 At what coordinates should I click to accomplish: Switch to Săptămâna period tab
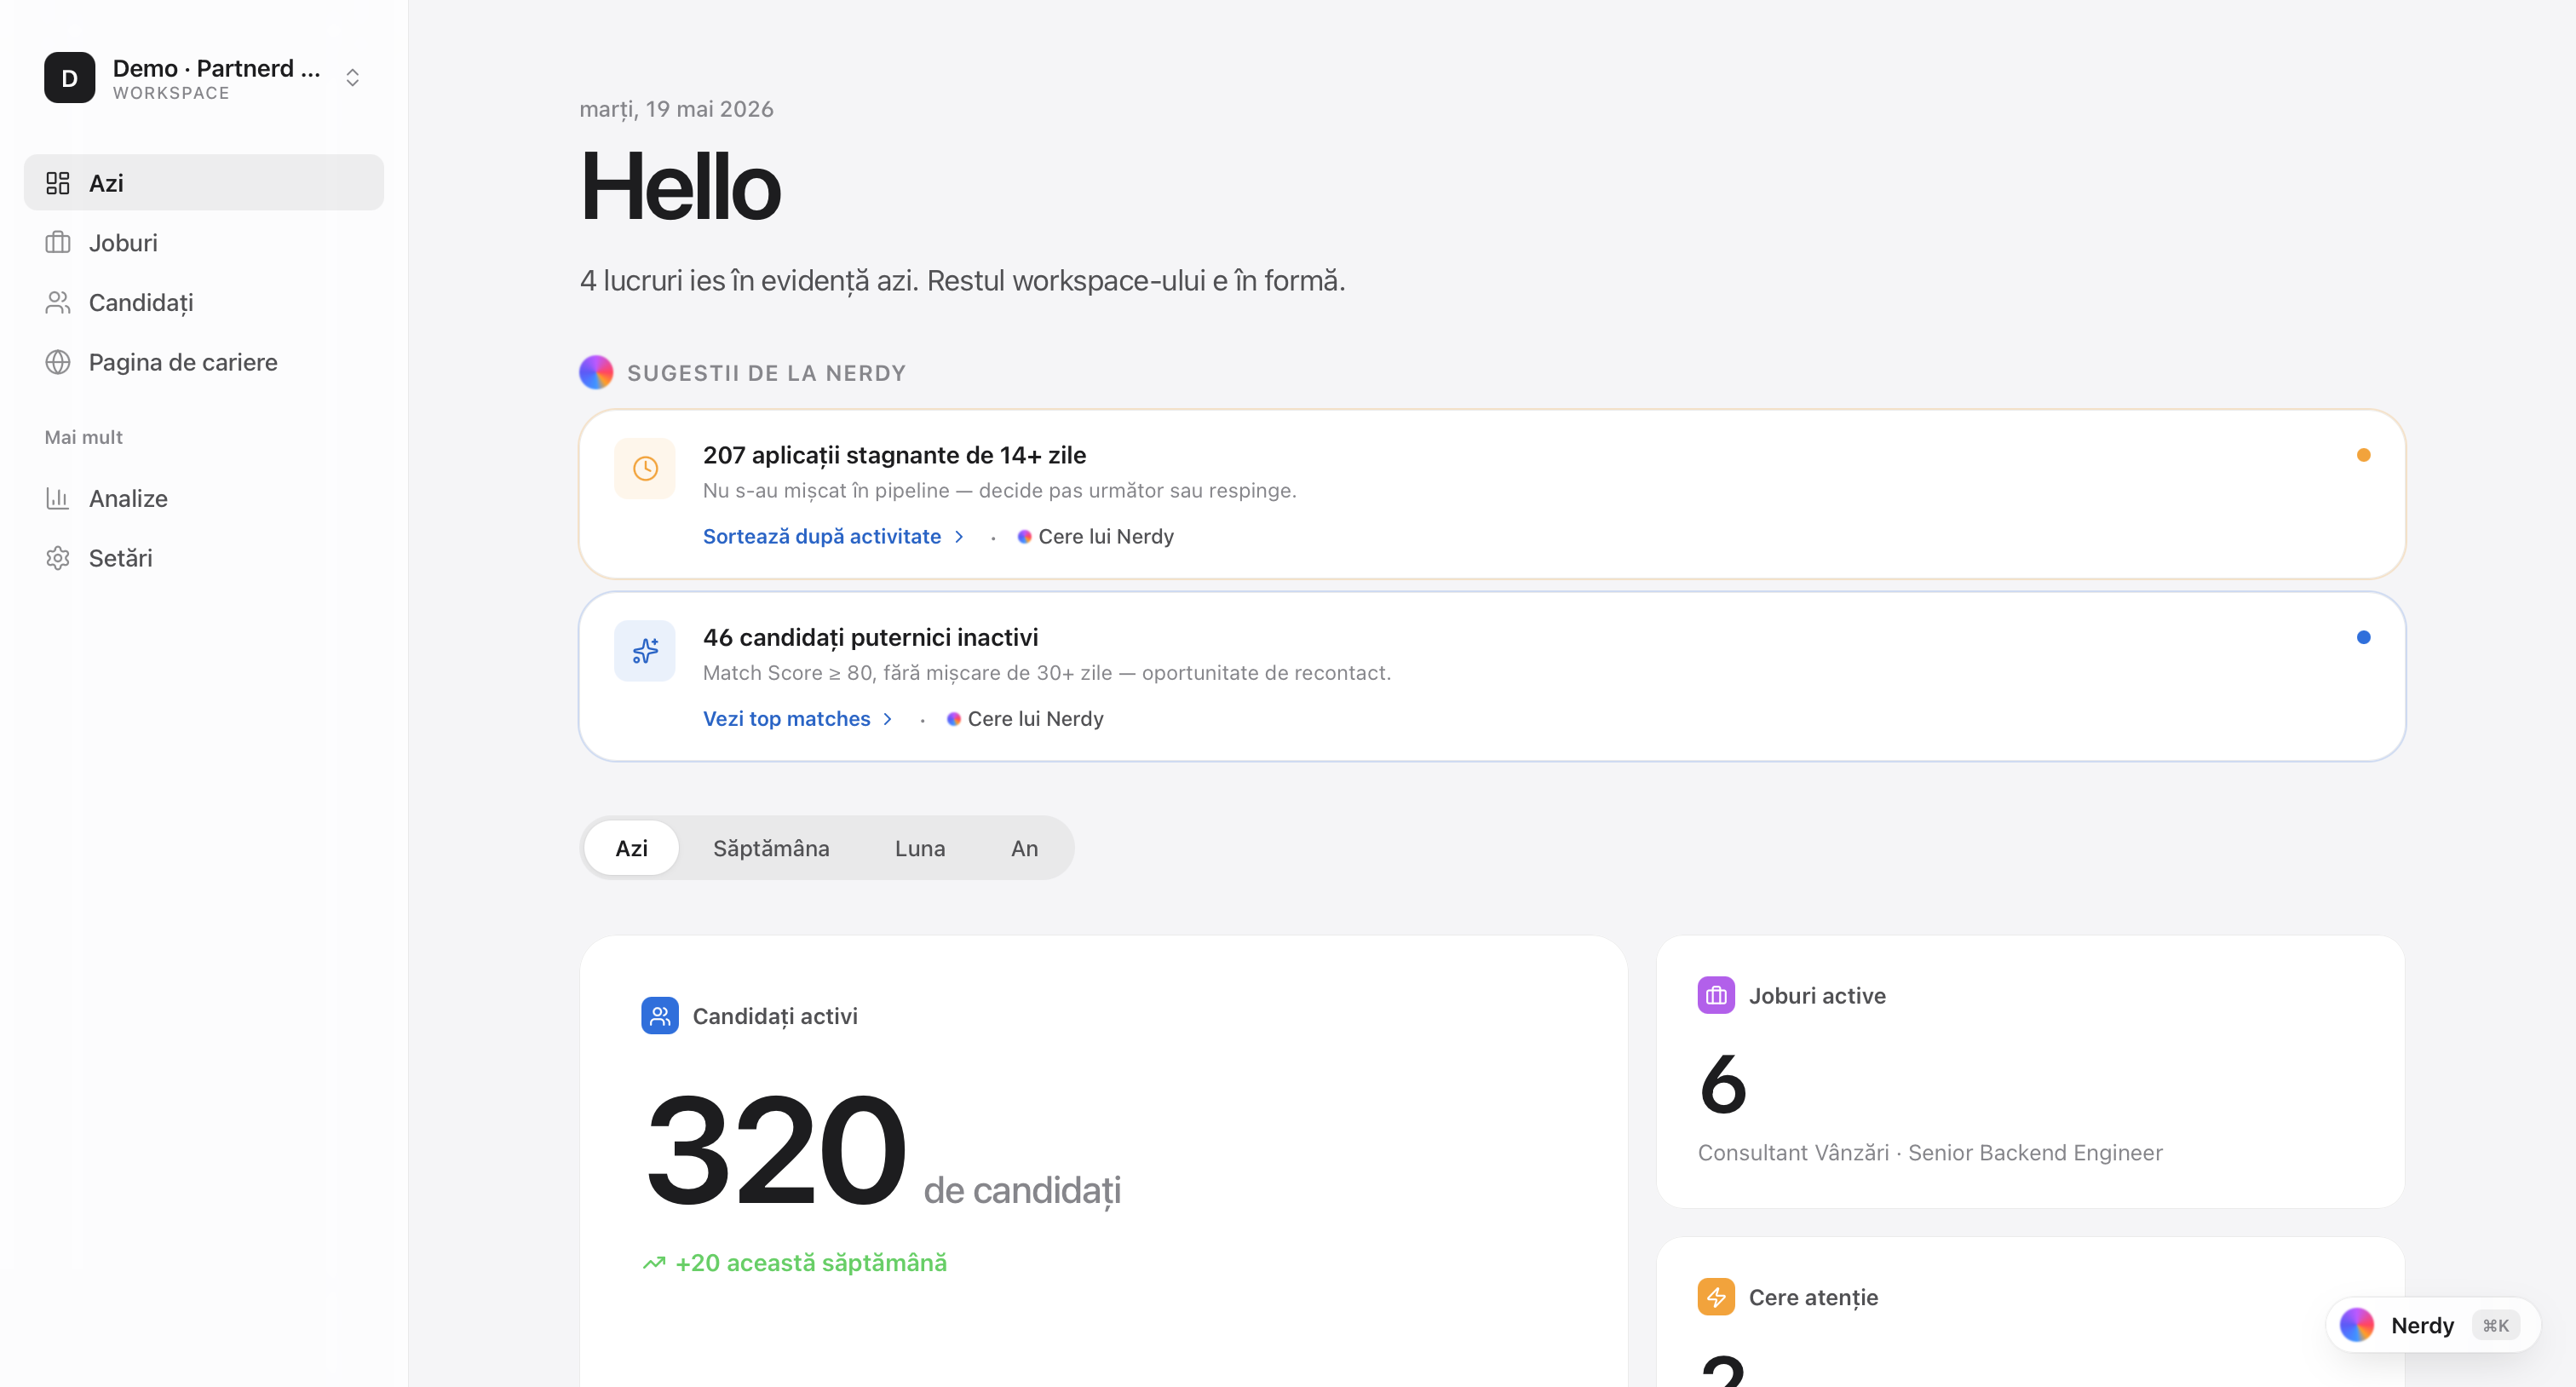pos(771,848)
